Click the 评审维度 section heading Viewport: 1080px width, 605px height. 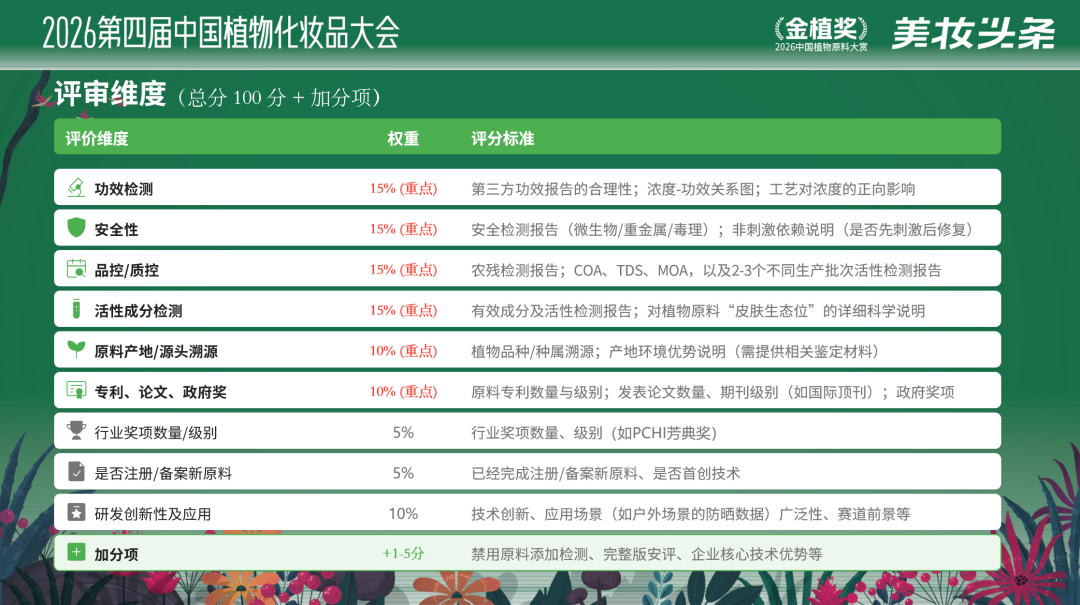[x=110, y=94]
